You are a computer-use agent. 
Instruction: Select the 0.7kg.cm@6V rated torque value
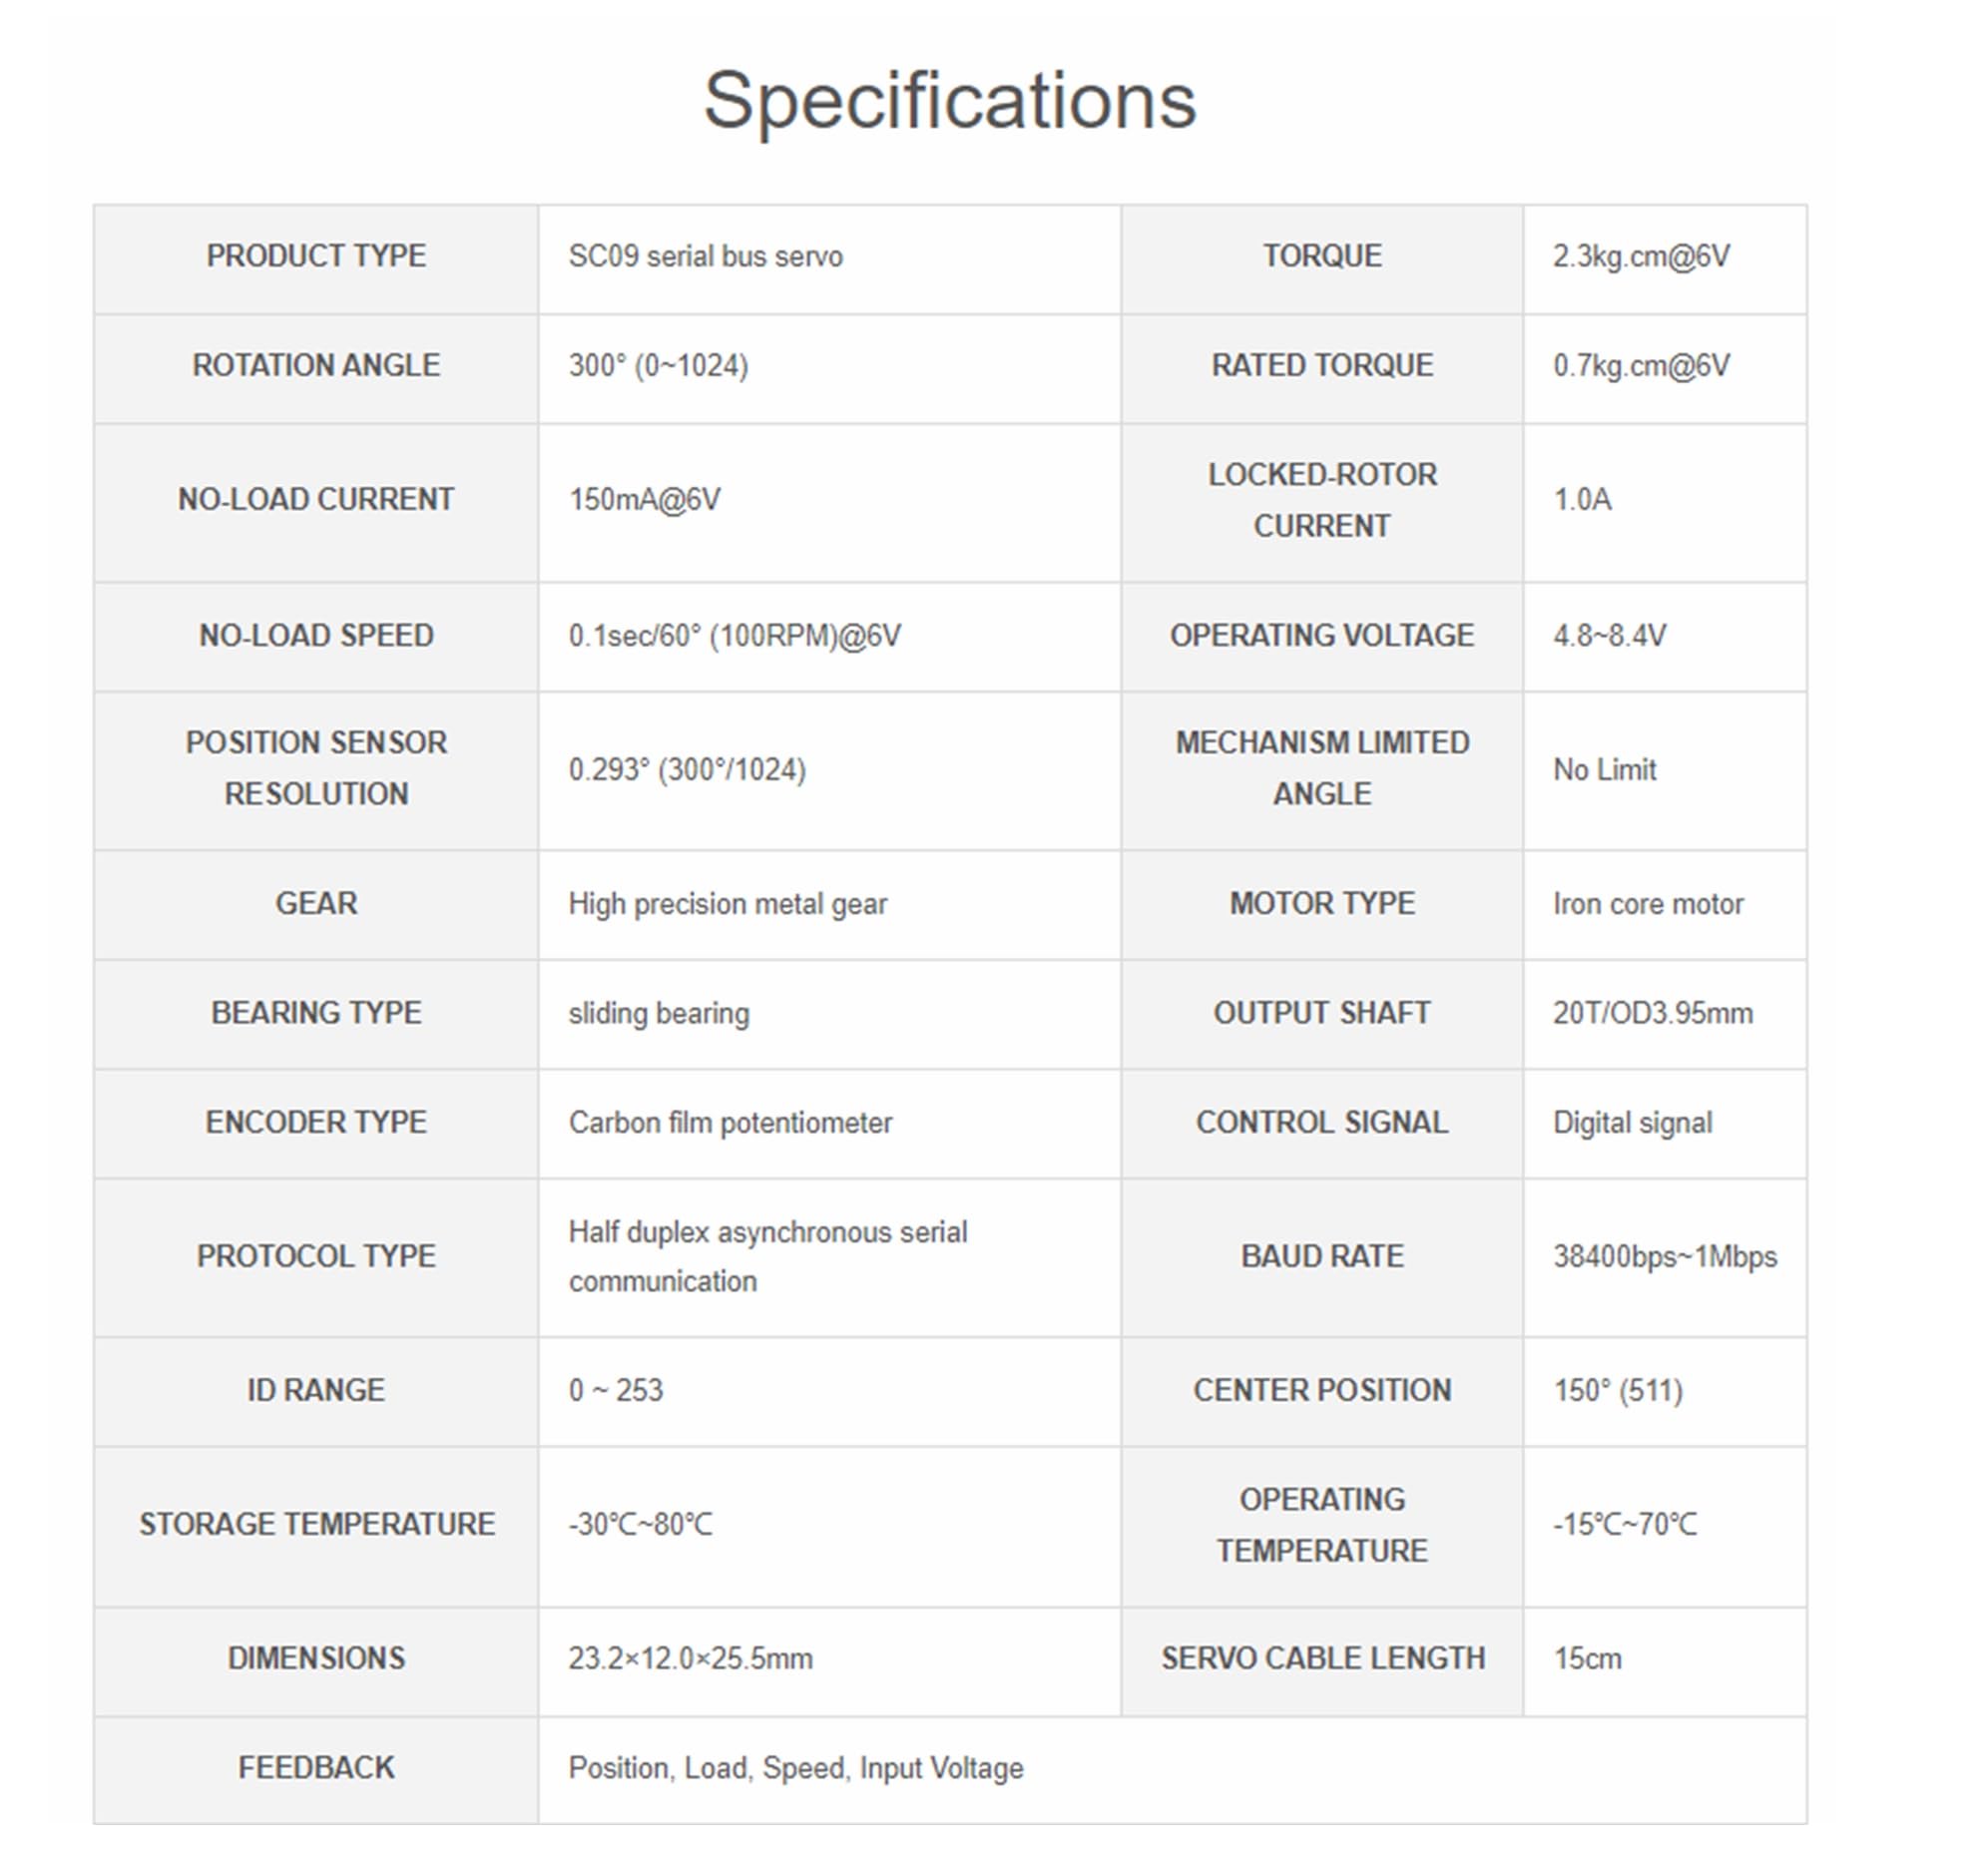1640,366
